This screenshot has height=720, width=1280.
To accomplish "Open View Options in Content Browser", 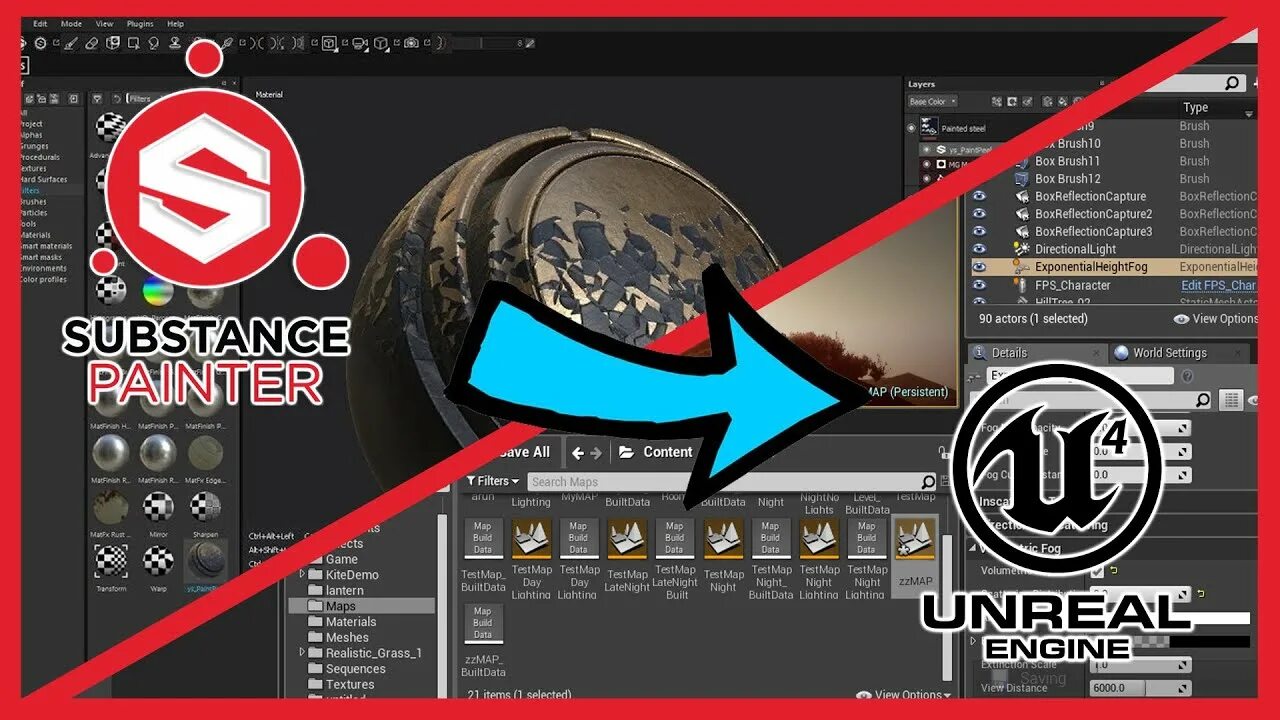I will click(904, 695).
